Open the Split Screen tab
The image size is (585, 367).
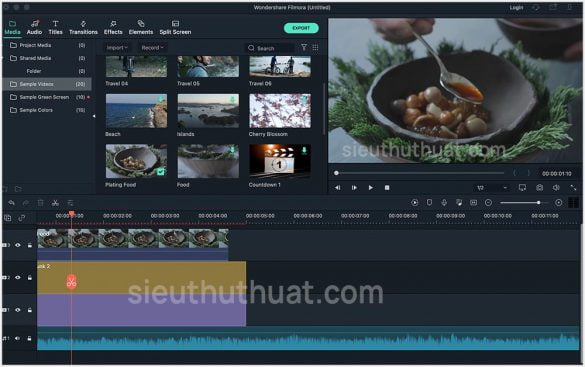pyautogui.click(x=175, y=28)
